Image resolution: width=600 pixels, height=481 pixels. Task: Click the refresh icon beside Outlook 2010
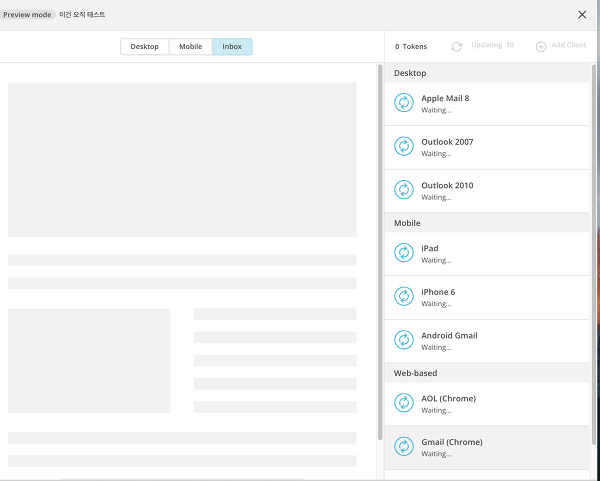point(404,190)
